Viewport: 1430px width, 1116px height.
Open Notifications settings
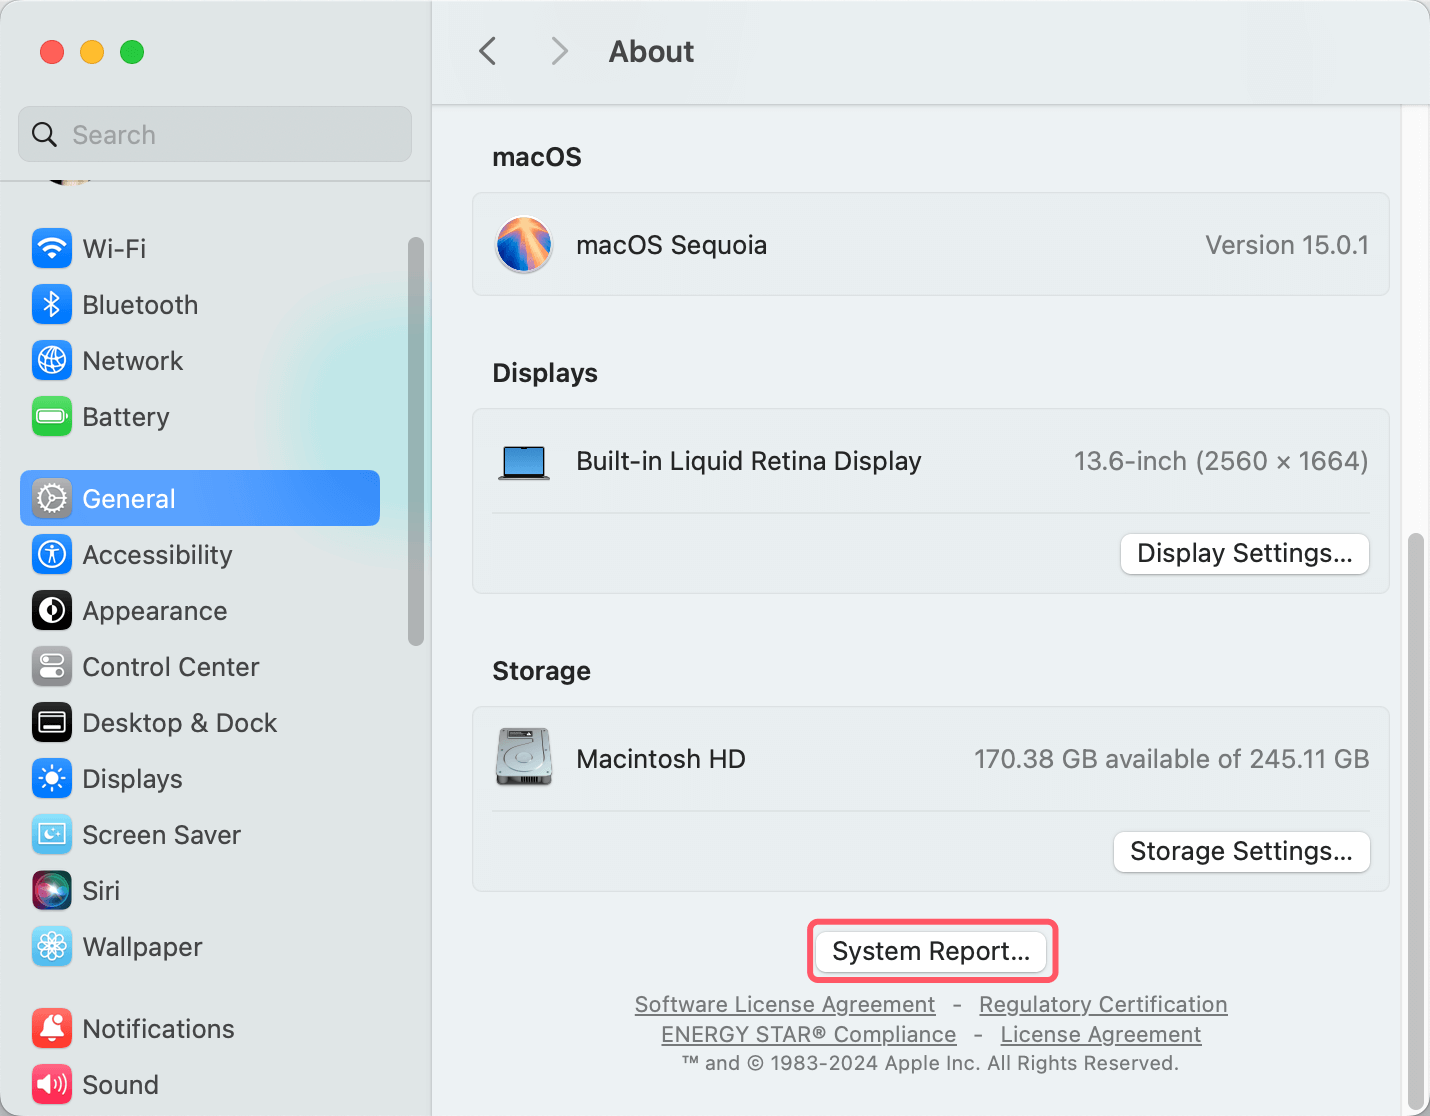point(158,1028)
